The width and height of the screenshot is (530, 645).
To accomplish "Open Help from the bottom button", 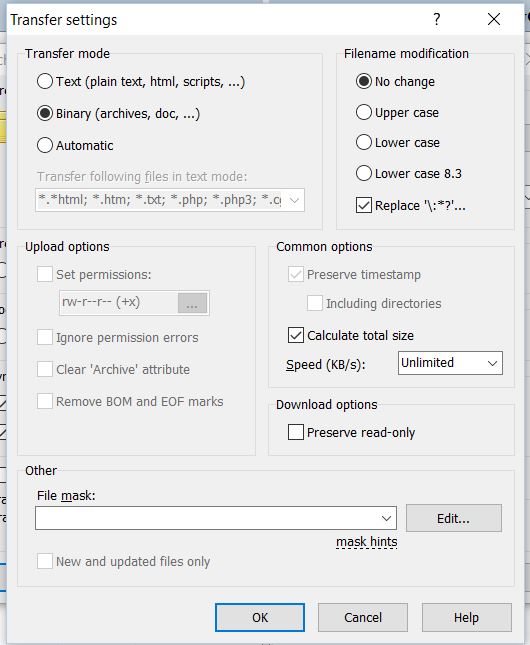I will click(467, 617).
